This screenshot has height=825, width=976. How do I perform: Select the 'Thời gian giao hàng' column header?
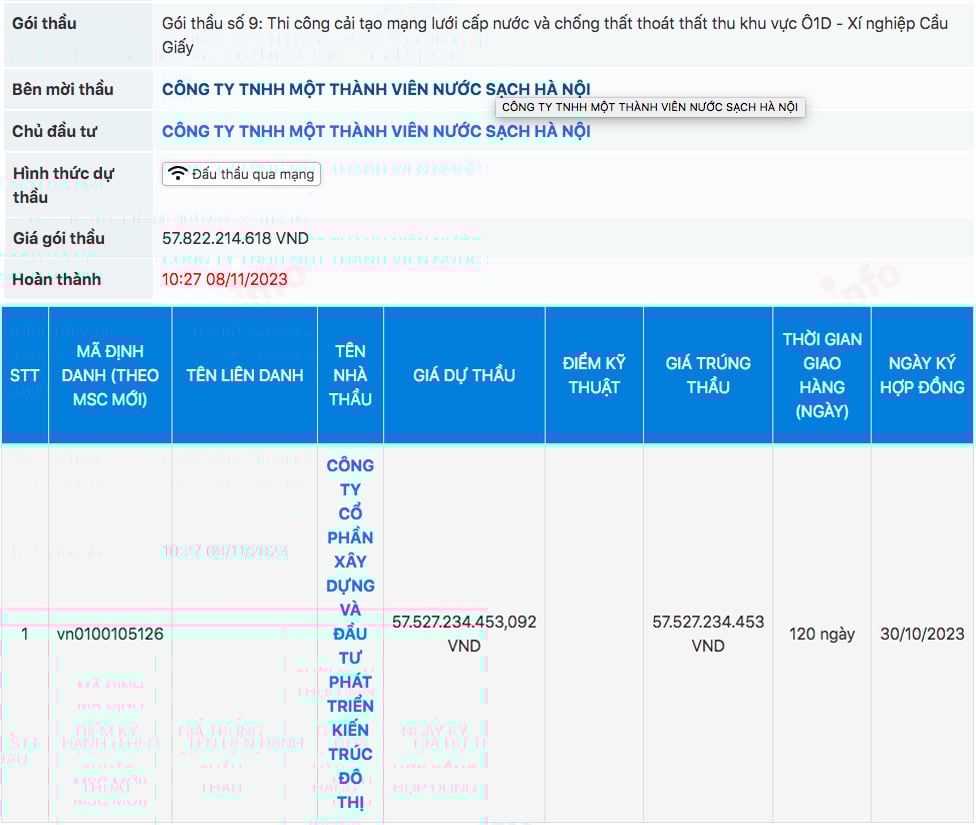pyautogui.click(x=822, y=375)
